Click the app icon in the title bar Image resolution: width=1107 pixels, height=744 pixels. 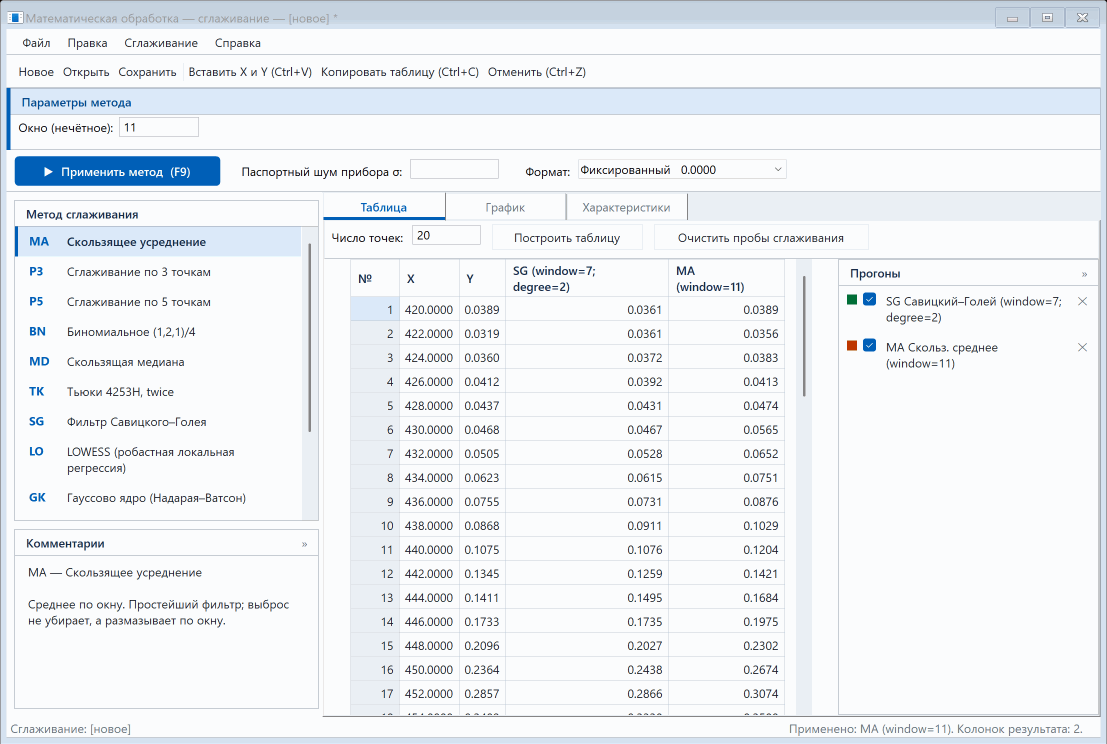pyautogui.click(x=15, y=18)
